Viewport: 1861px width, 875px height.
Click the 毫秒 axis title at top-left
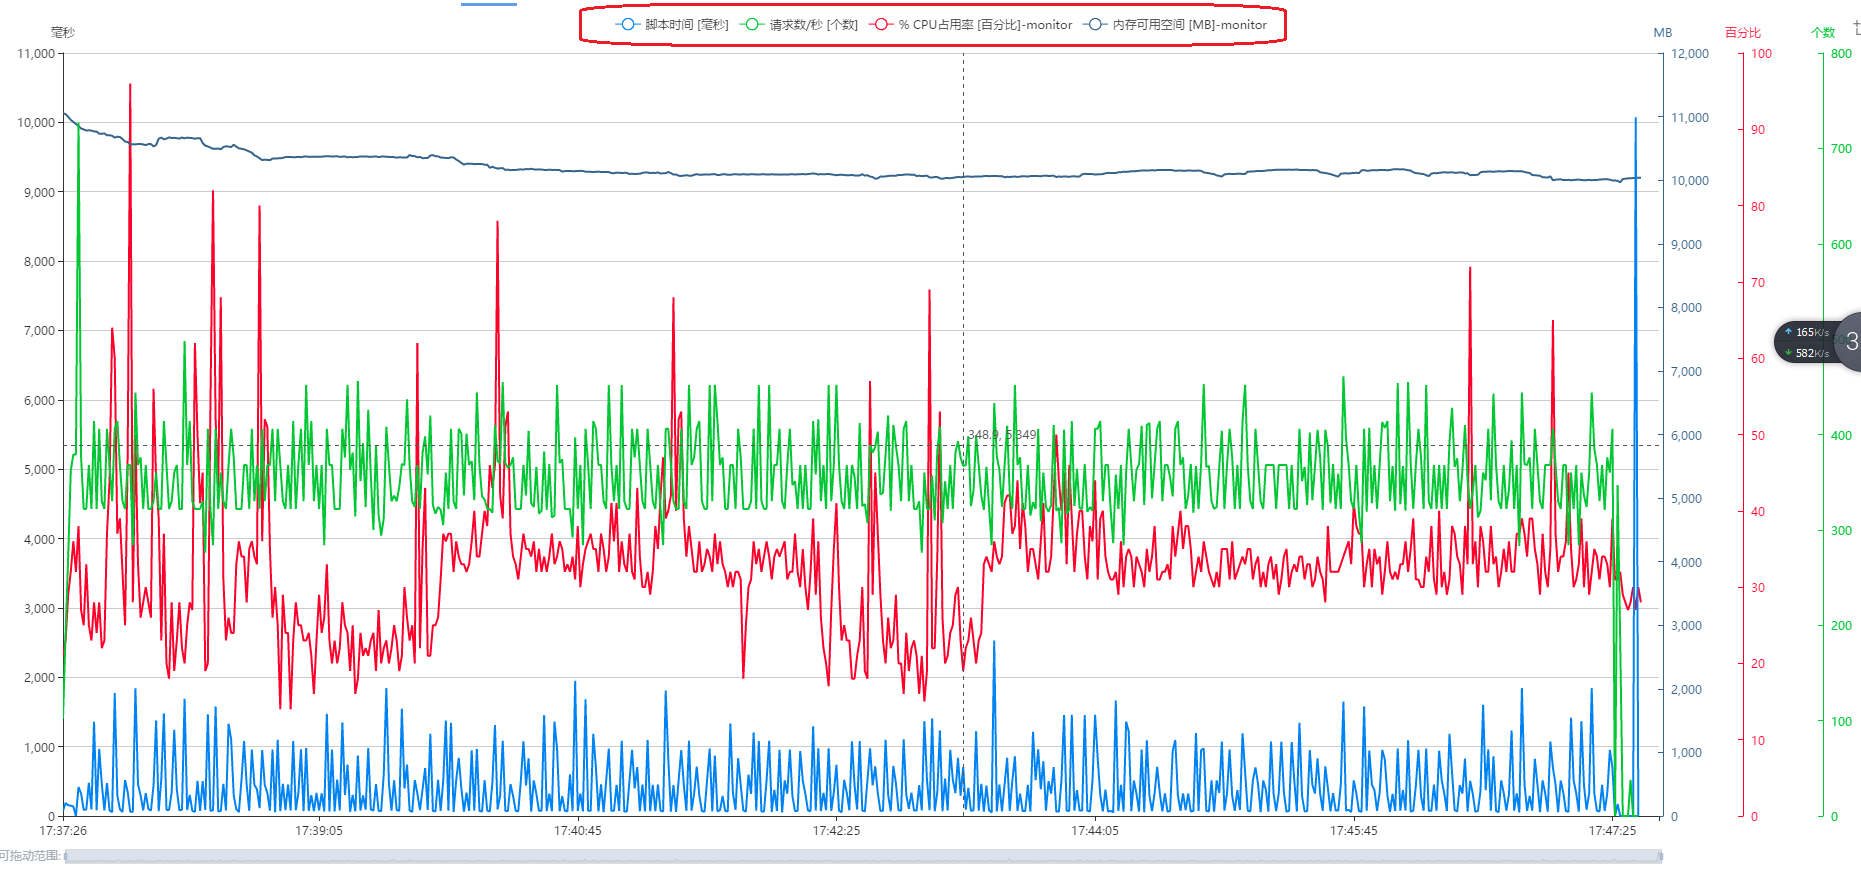point(63,33)
